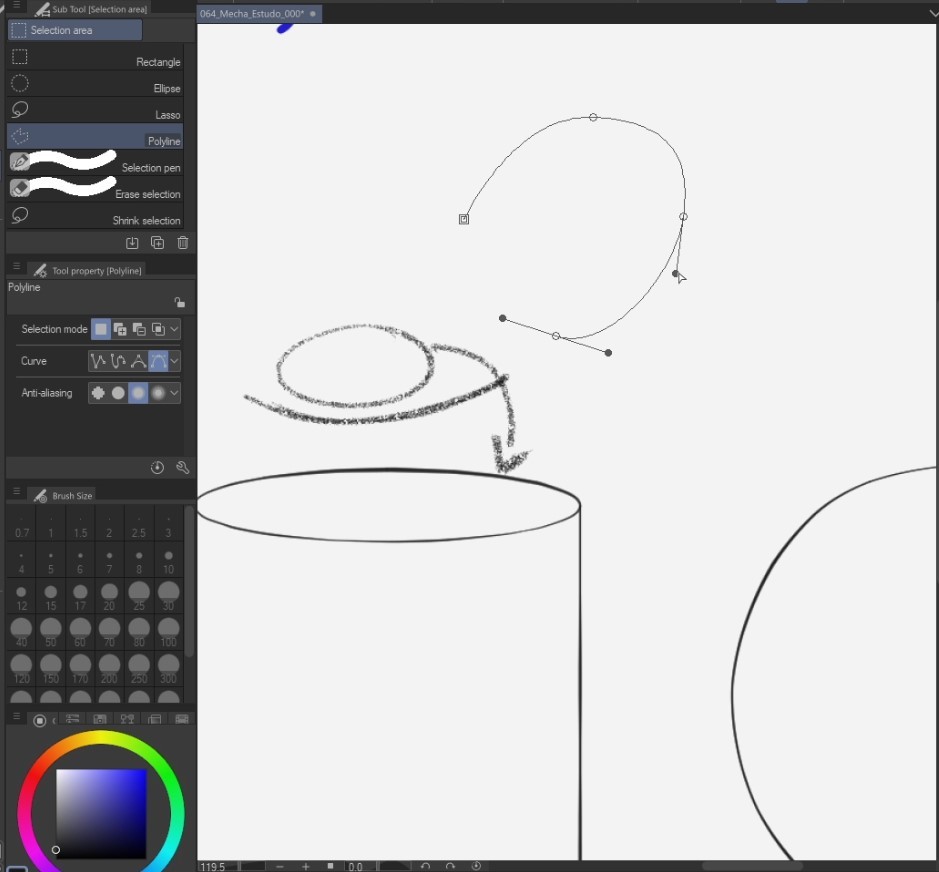Set selection mode to Select from selection
Image resolution: width=939 pixels, height=872 pixels.
click(x=158, y=329)
